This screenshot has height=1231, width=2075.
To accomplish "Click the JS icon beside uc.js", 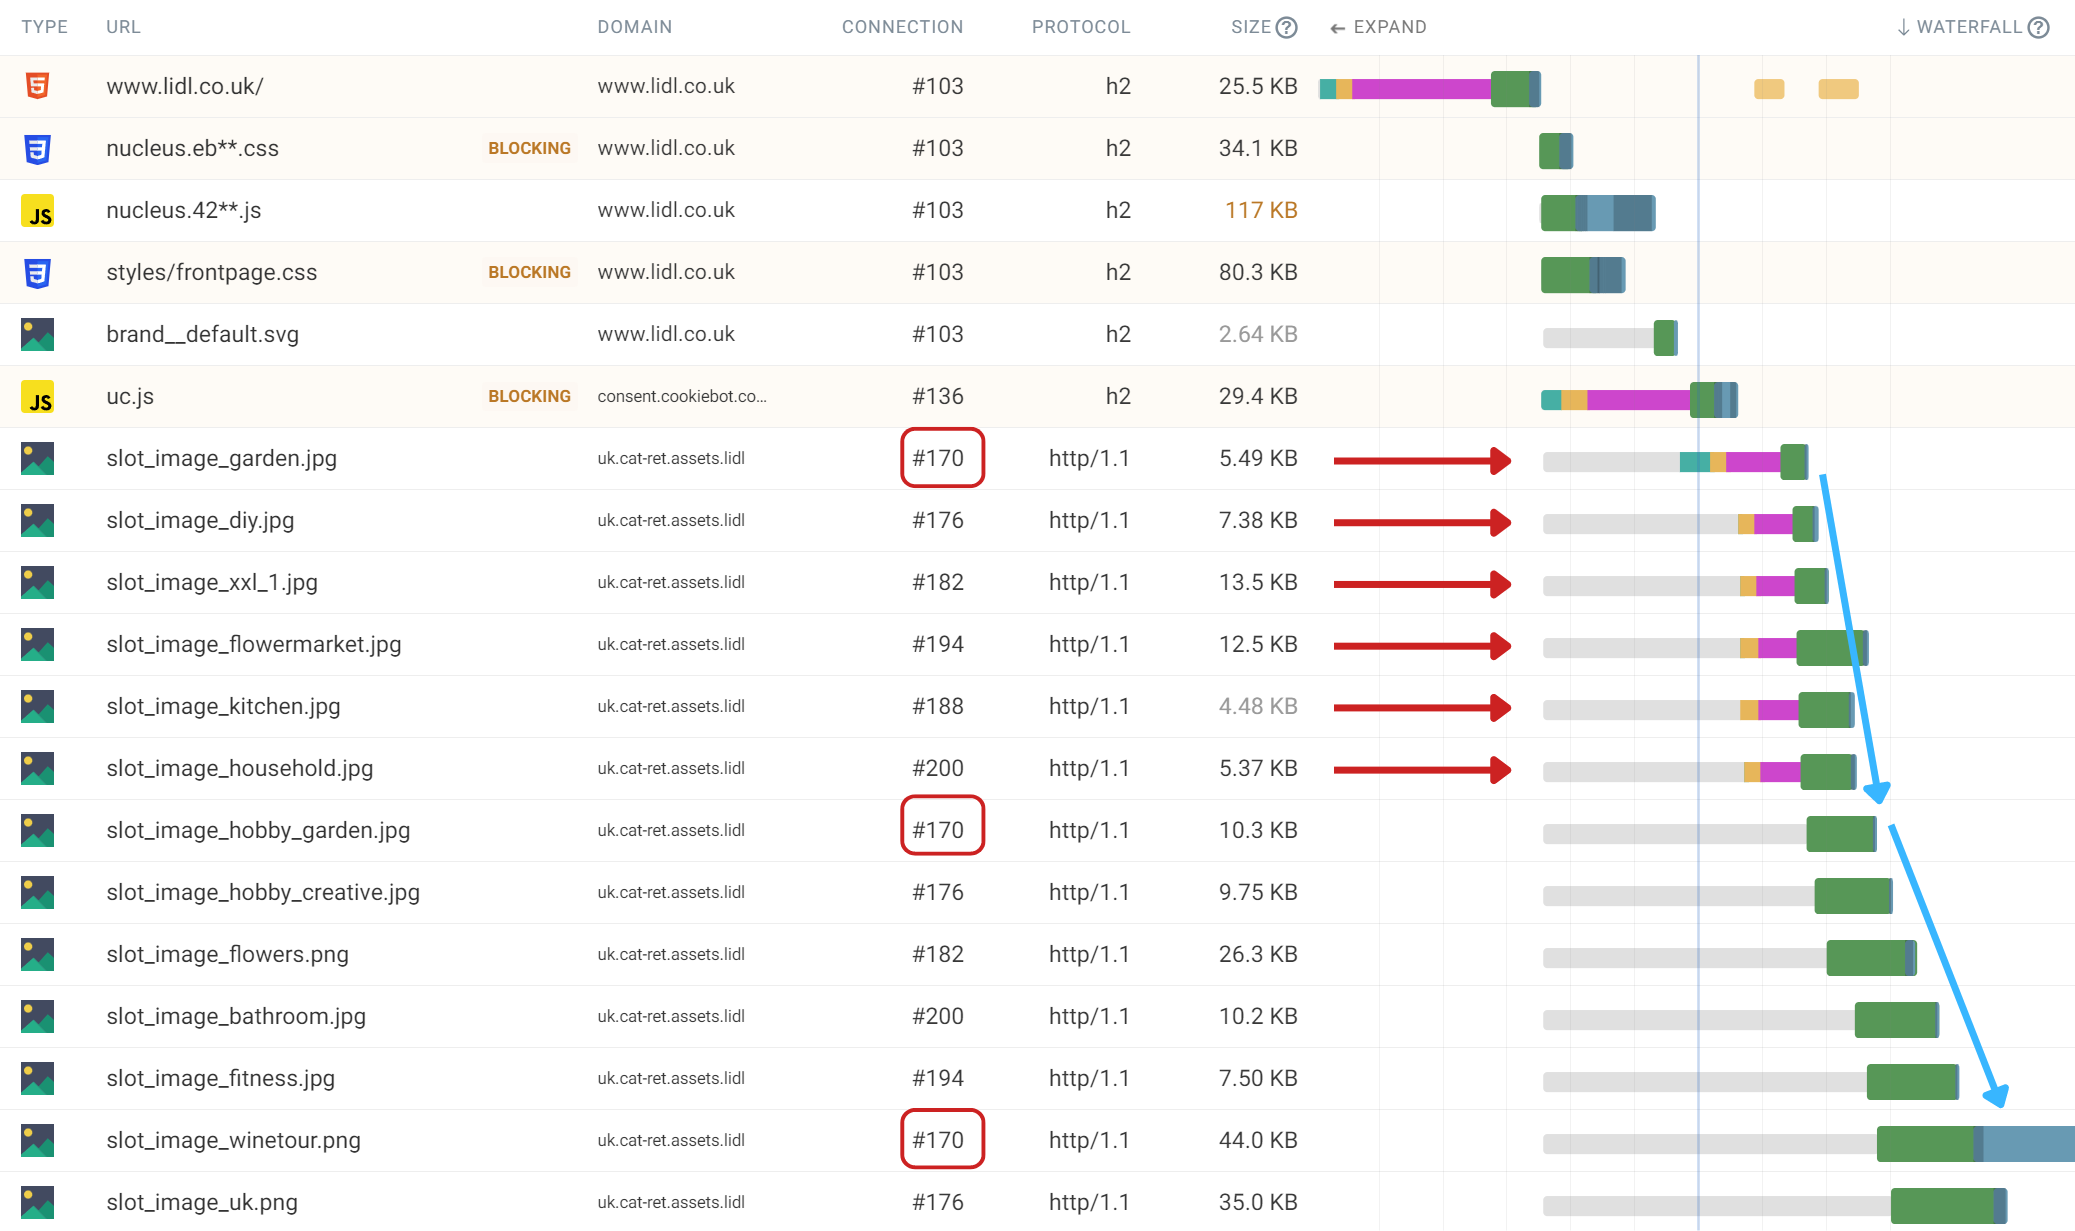I will pos(38,397).
